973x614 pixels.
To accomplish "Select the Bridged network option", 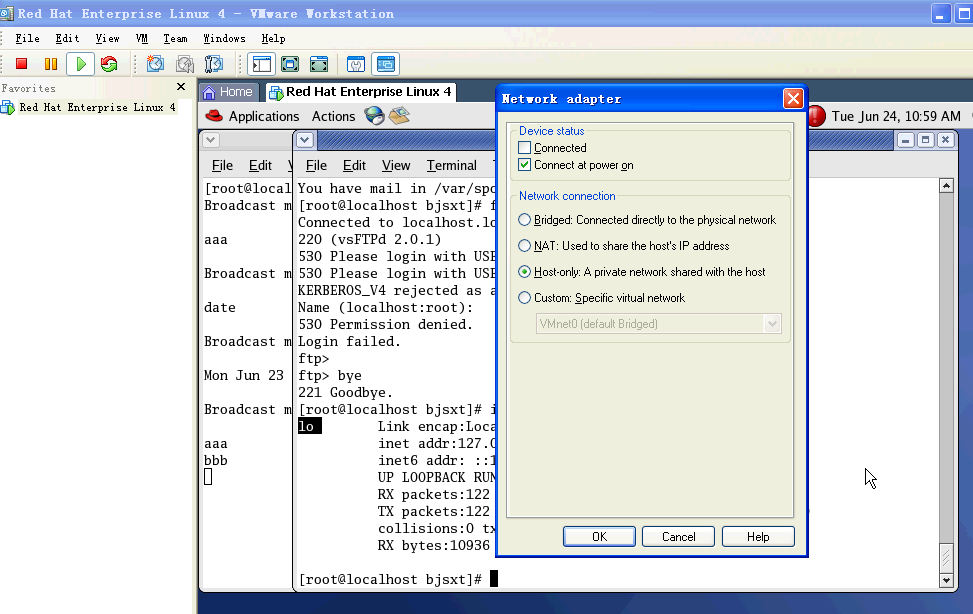I will pos(525,220).
